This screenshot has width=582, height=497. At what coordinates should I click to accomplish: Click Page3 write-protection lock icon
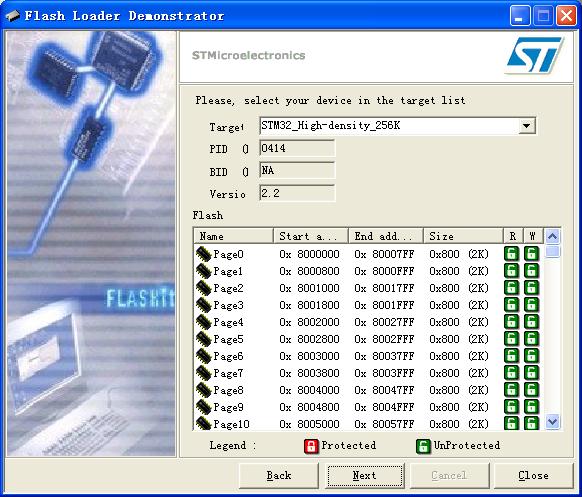[x=532, y=305]
